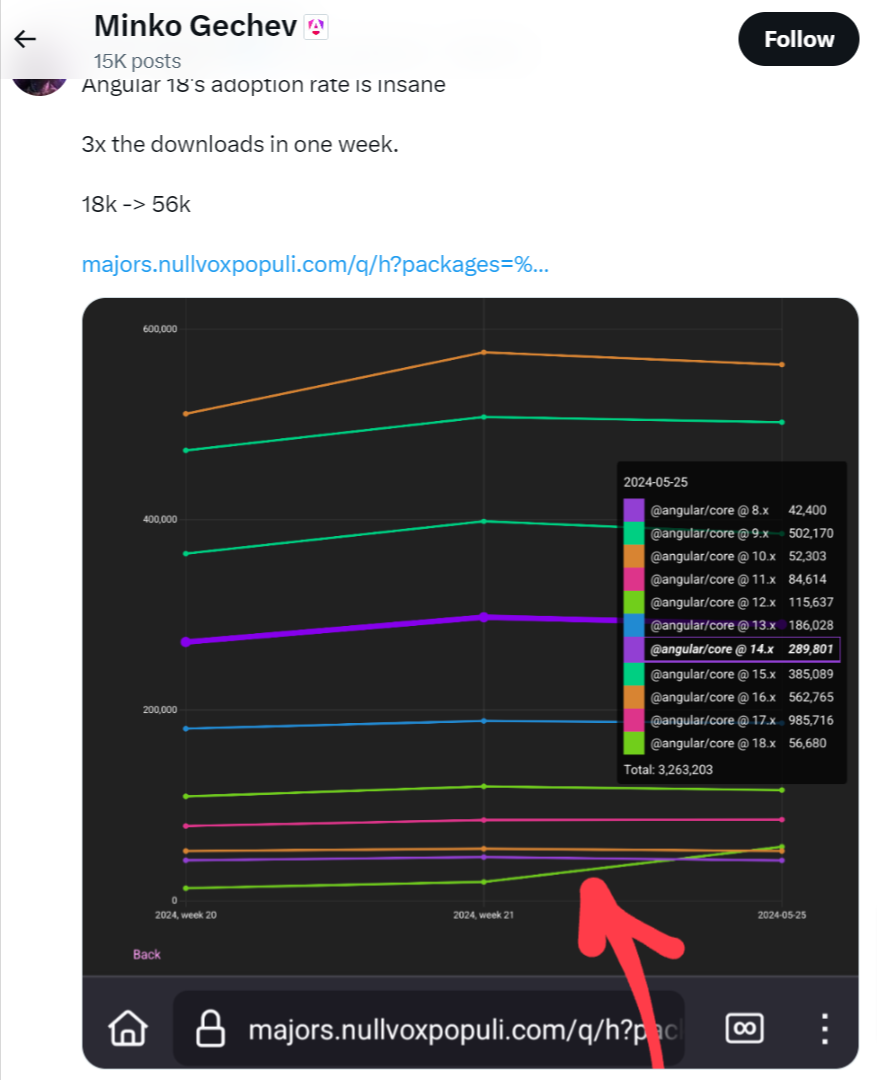The height and width of the screenshot is (1080, 877).
Task: Open the three-dot browser menu
Action: coord(824,1027)
